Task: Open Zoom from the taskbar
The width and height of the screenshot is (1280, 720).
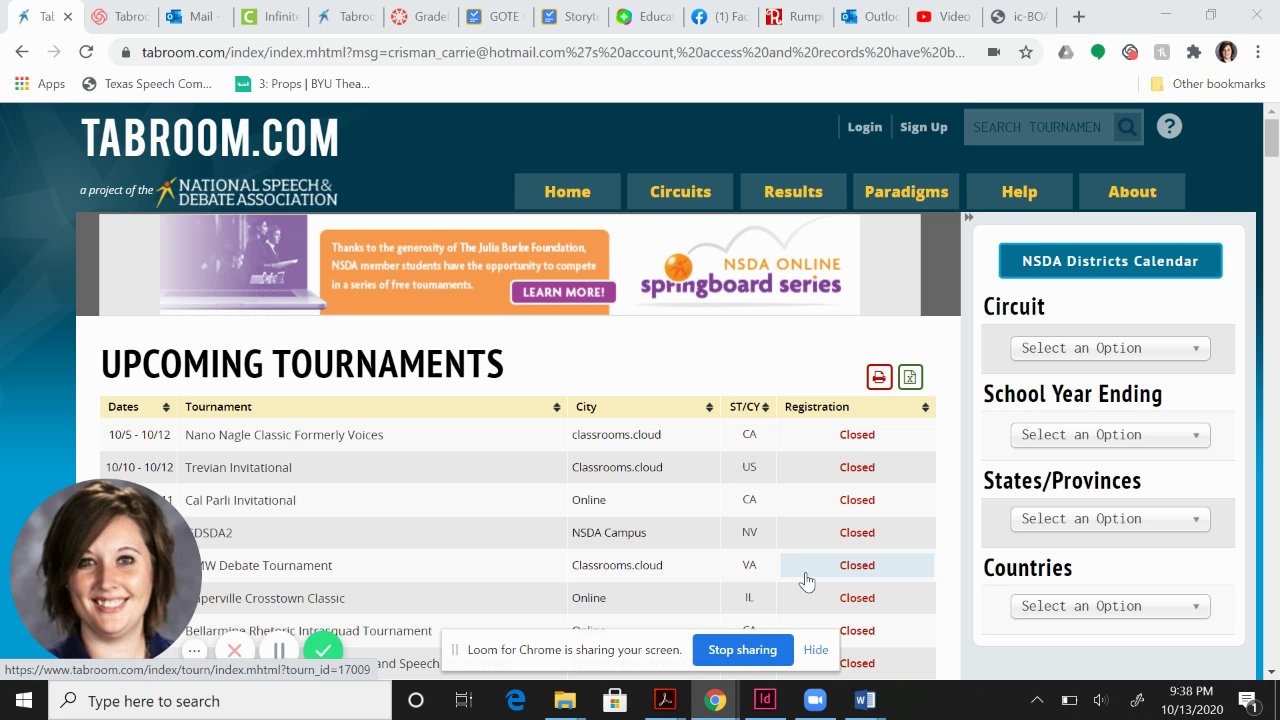Action: [815, 700]
